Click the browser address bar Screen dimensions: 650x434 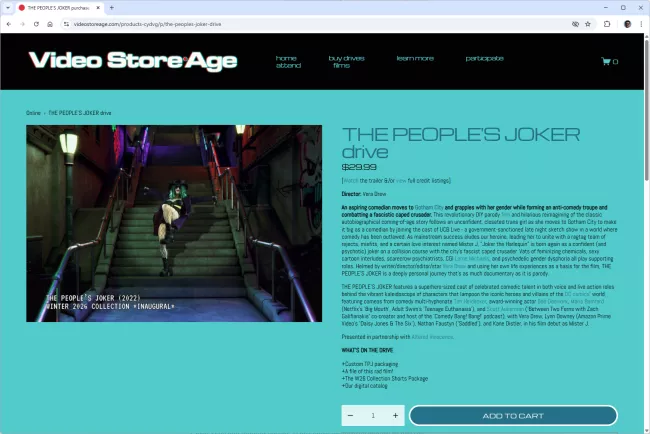click(x=300, y=23)
